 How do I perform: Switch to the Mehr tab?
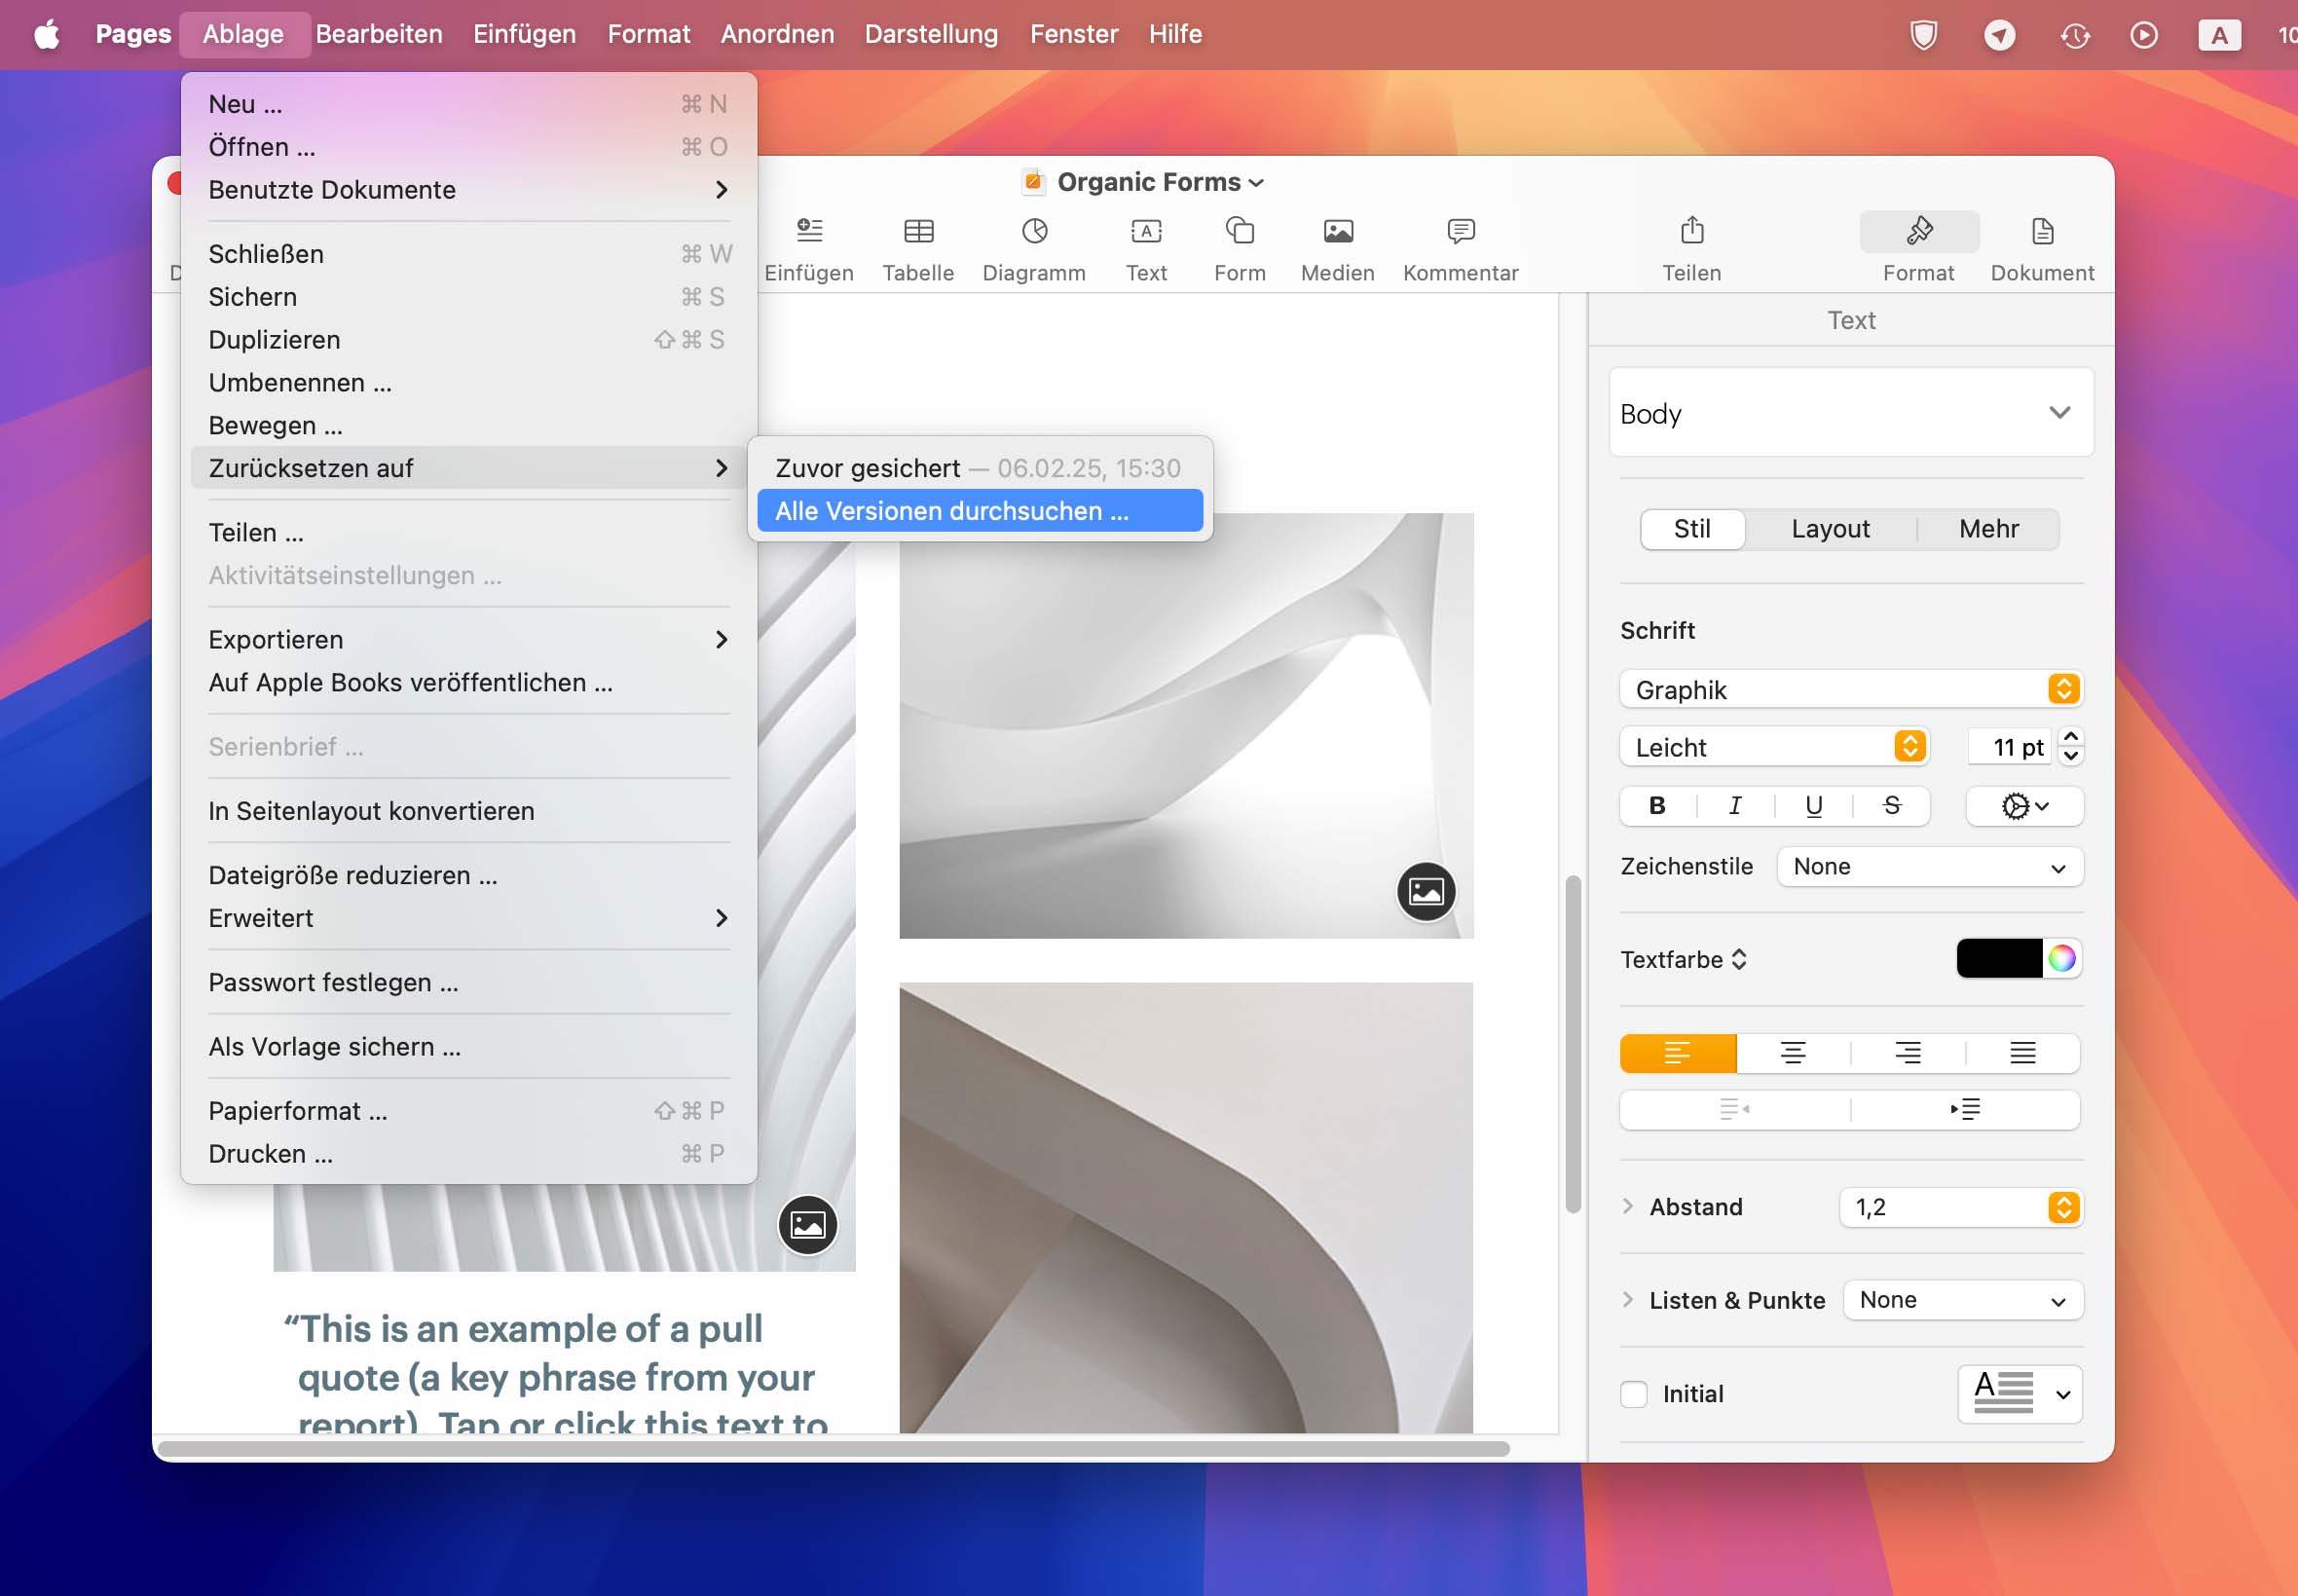[x=1988, y=529]
